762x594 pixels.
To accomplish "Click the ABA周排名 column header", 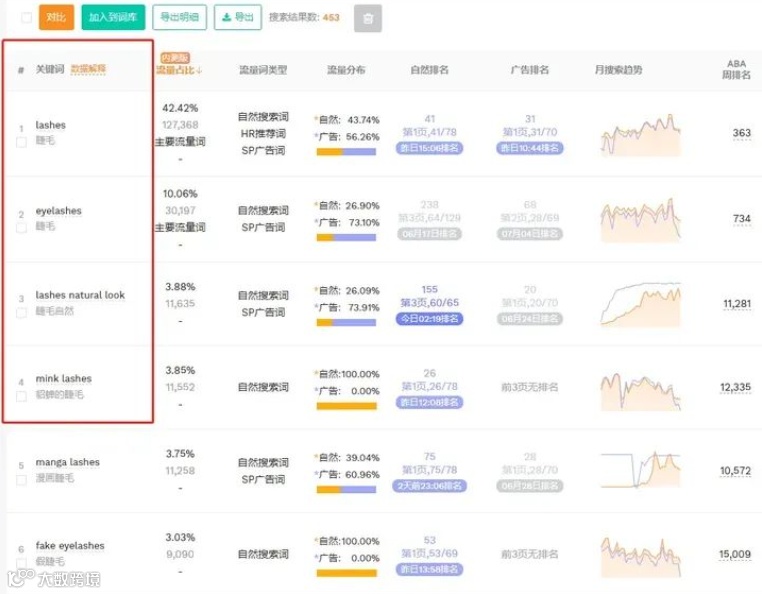I will (x=736, y=70).
